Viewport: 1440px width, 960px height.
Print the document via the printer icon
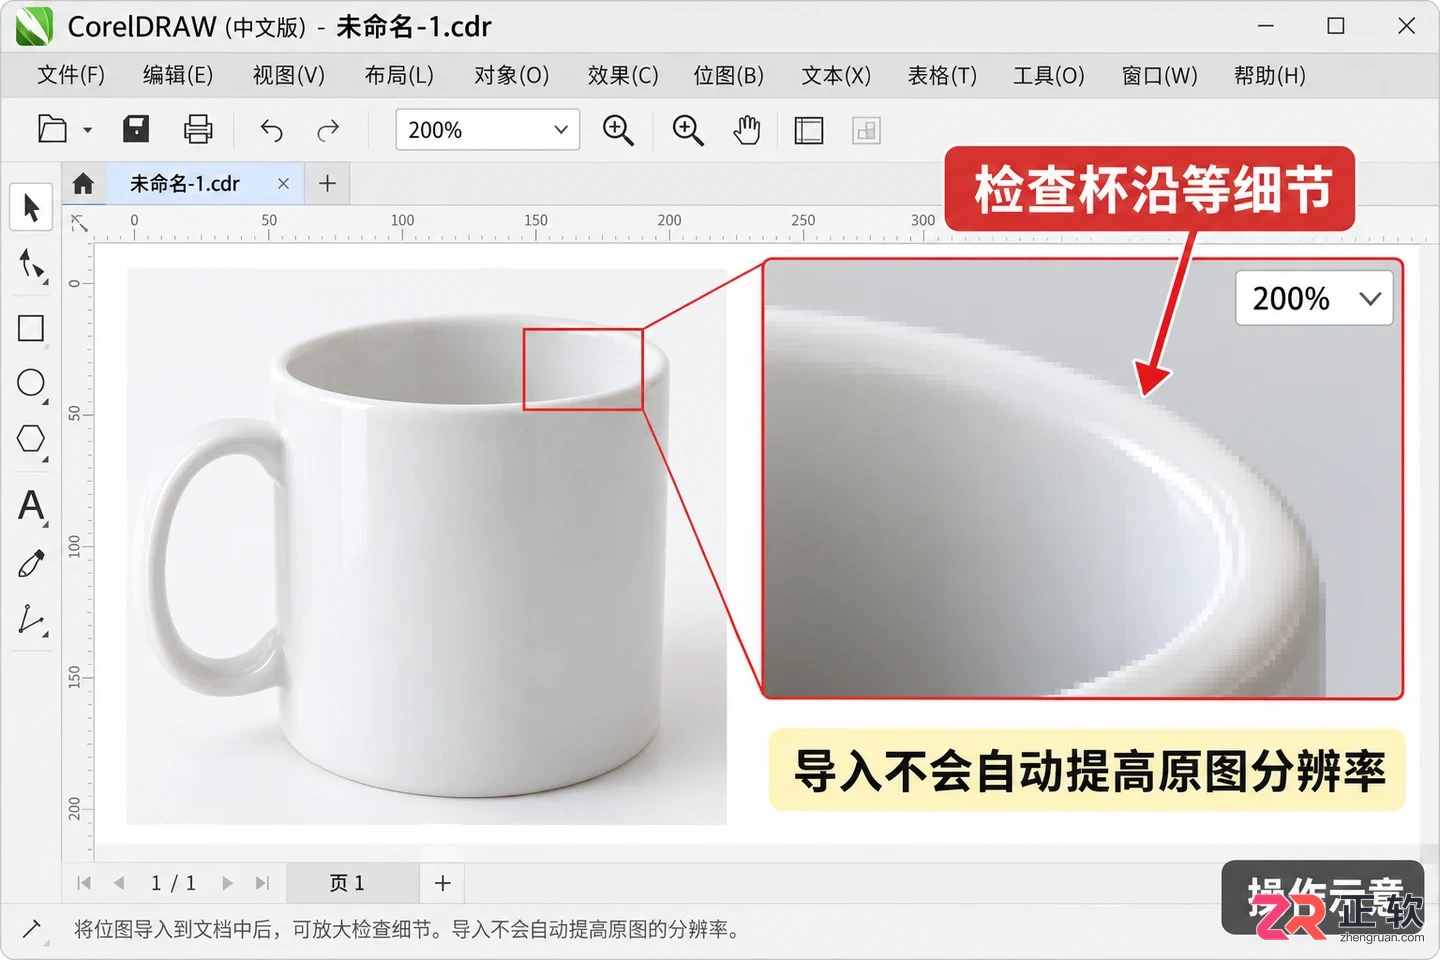(x=198, y=130)
